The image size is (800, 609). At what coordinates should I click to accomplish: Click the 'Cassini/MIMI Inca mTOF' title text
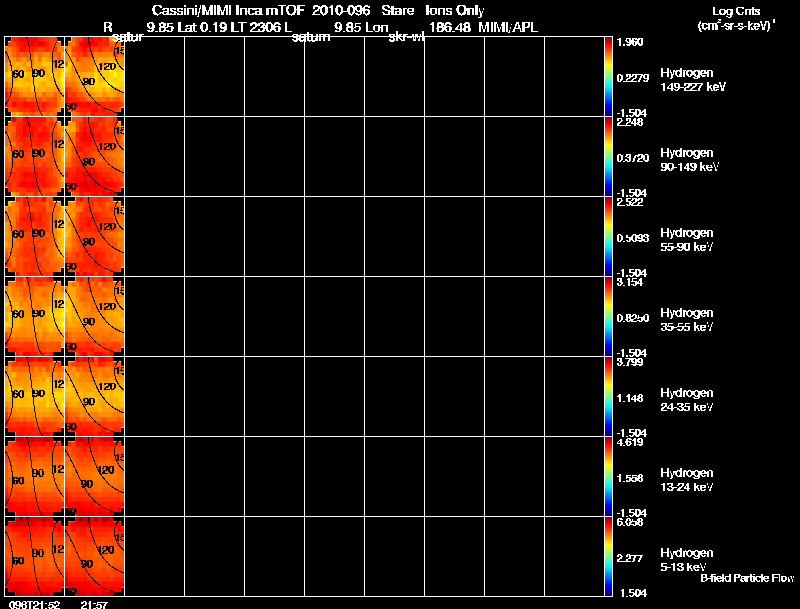pyautogui.click(x=228, y=11)
